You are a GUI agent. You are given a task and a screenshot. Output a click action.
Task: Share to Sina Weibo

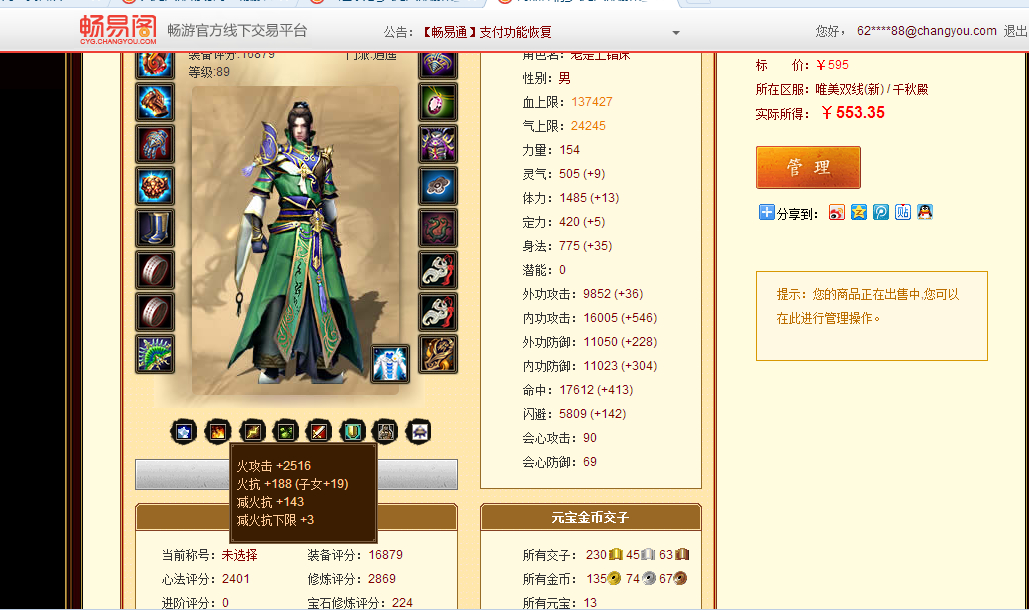(x=837, y=213)
